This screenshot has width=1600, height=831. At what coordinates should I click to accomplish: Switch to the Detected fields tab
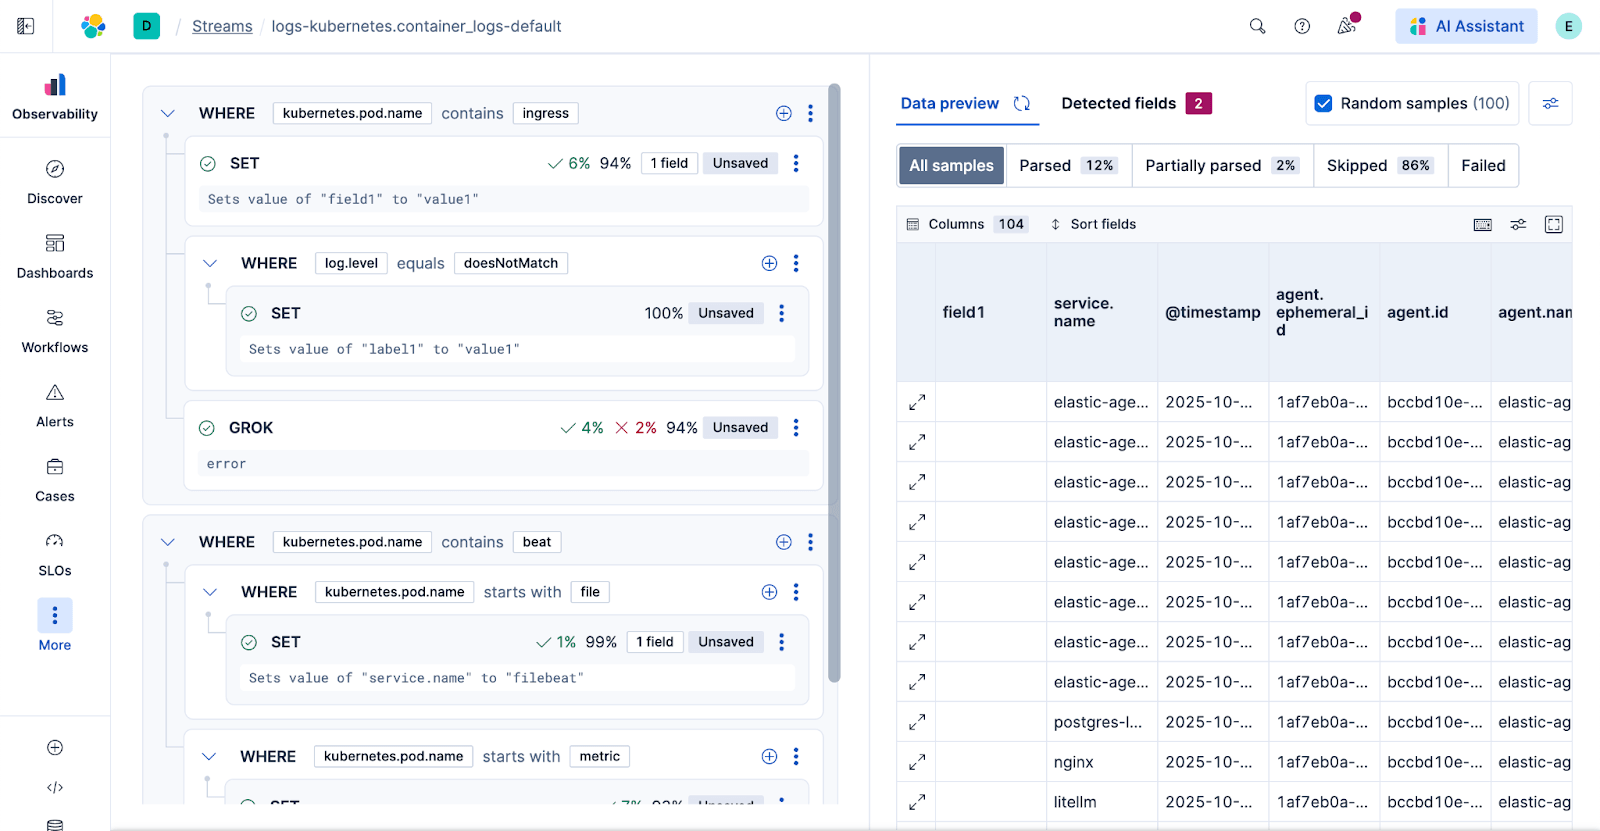point(1118,103)
